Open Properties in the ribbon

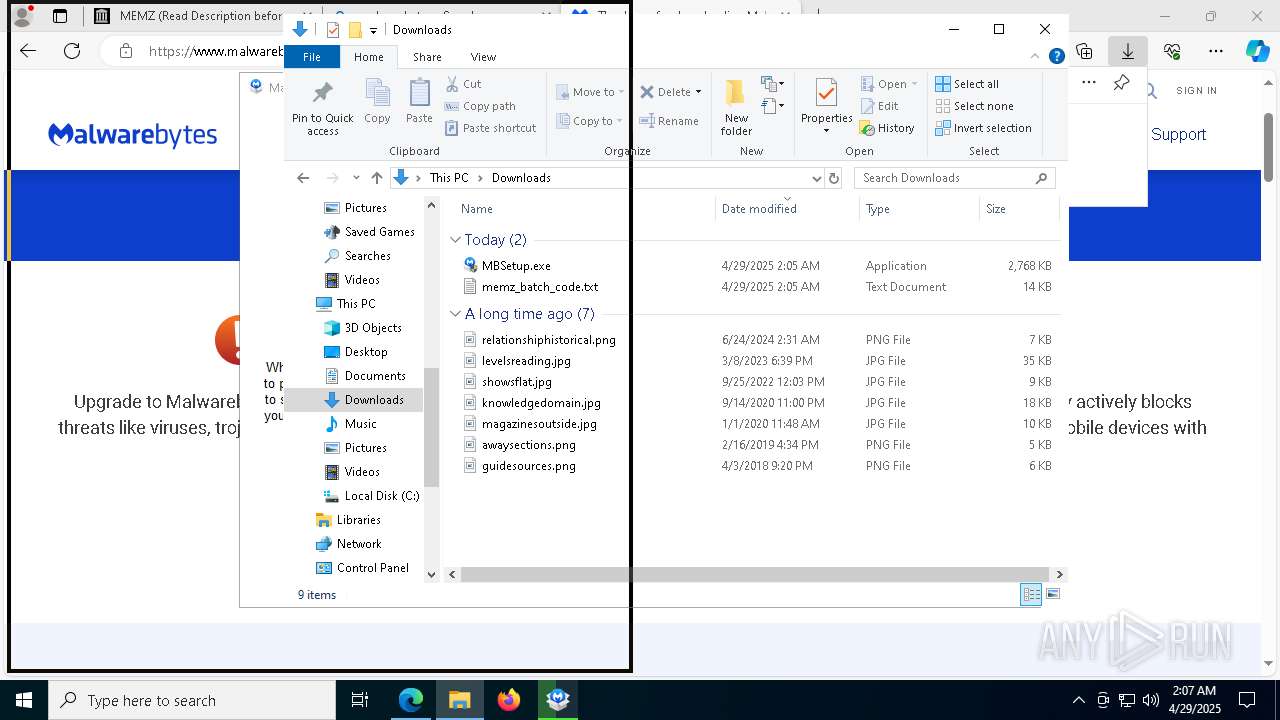point(826,106)
